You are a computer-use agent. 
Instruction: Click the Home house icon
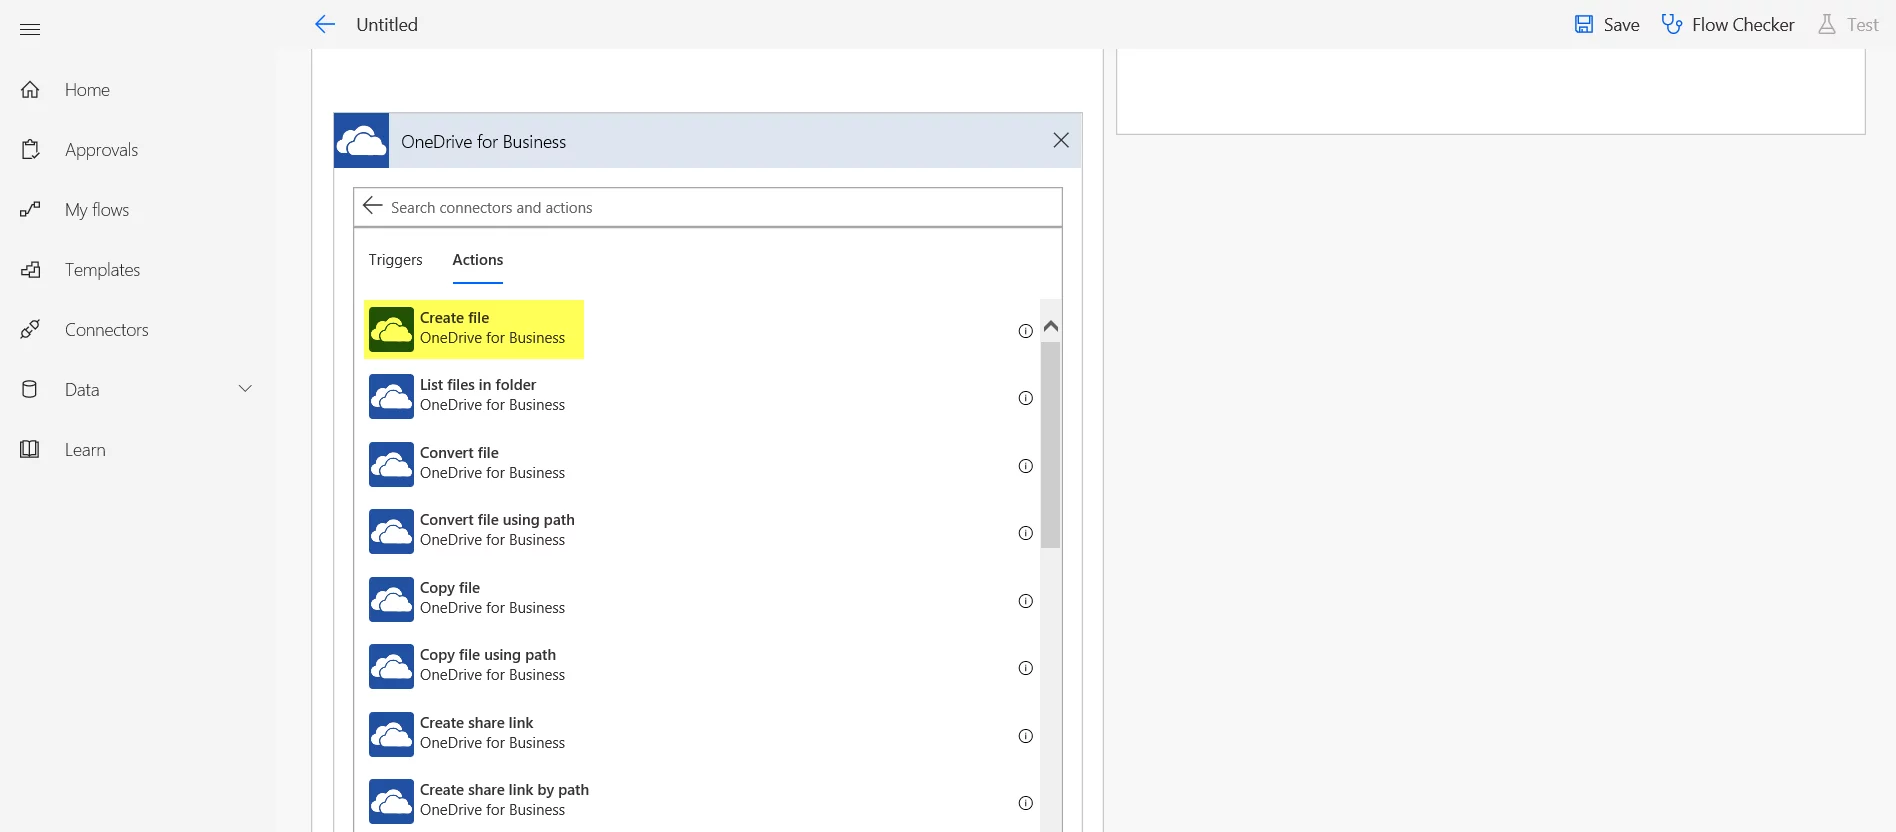point(30,90)
